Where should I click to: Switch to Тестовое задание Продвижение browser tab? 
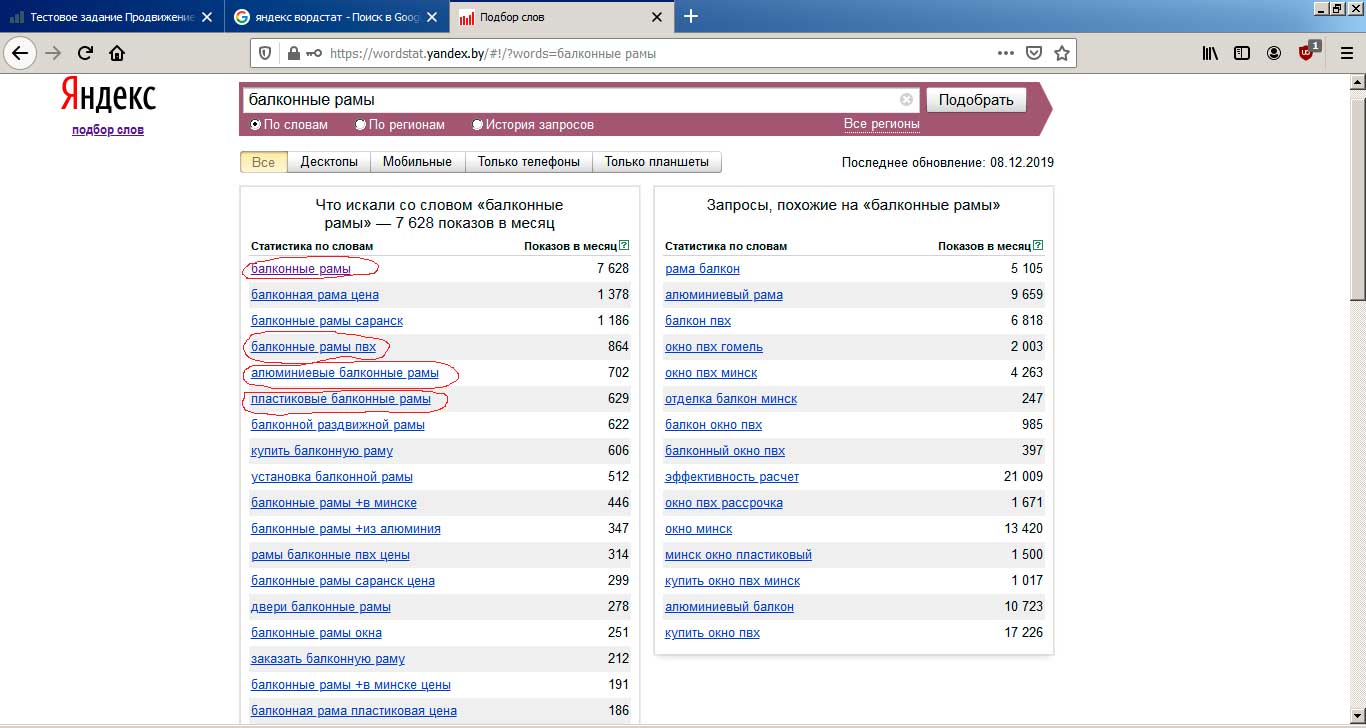(x=112, y=17)
